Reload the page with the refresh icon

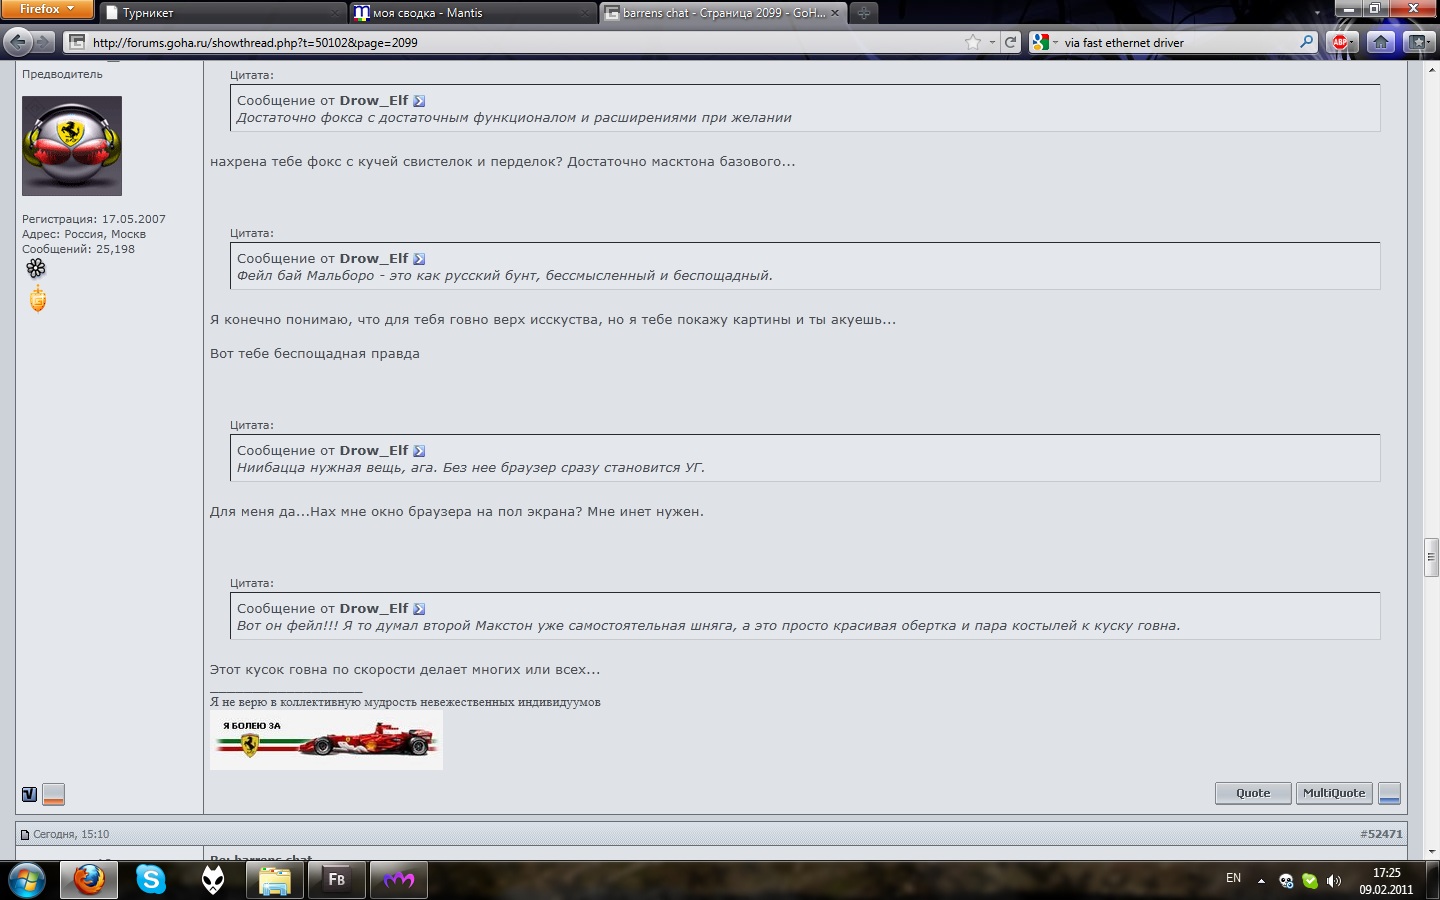1010,42
